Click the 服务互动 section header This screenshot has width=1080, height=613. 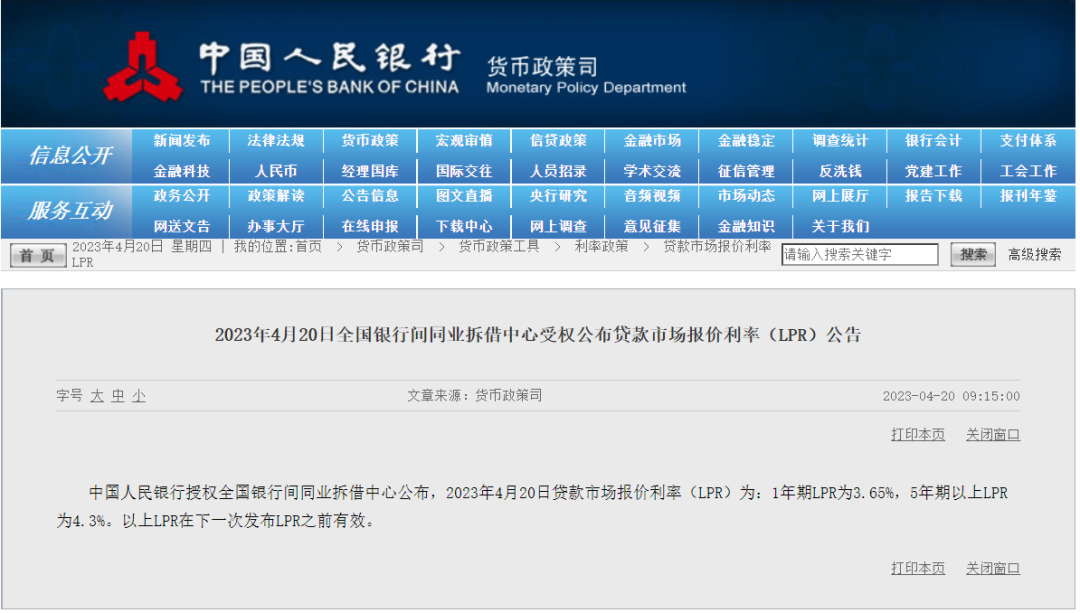(70, 211)
